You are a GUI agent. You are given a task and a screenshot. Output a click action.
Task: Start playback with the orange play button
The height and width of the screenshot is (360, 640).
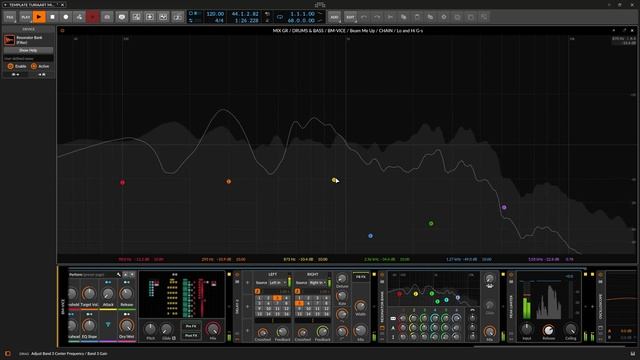(39, 17)
